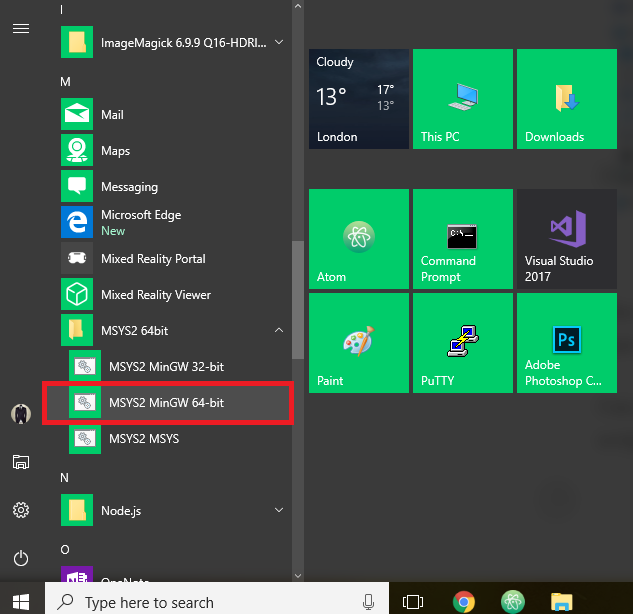
Task: Expand the Node.js folder chevron
Action: click(279, 510)
